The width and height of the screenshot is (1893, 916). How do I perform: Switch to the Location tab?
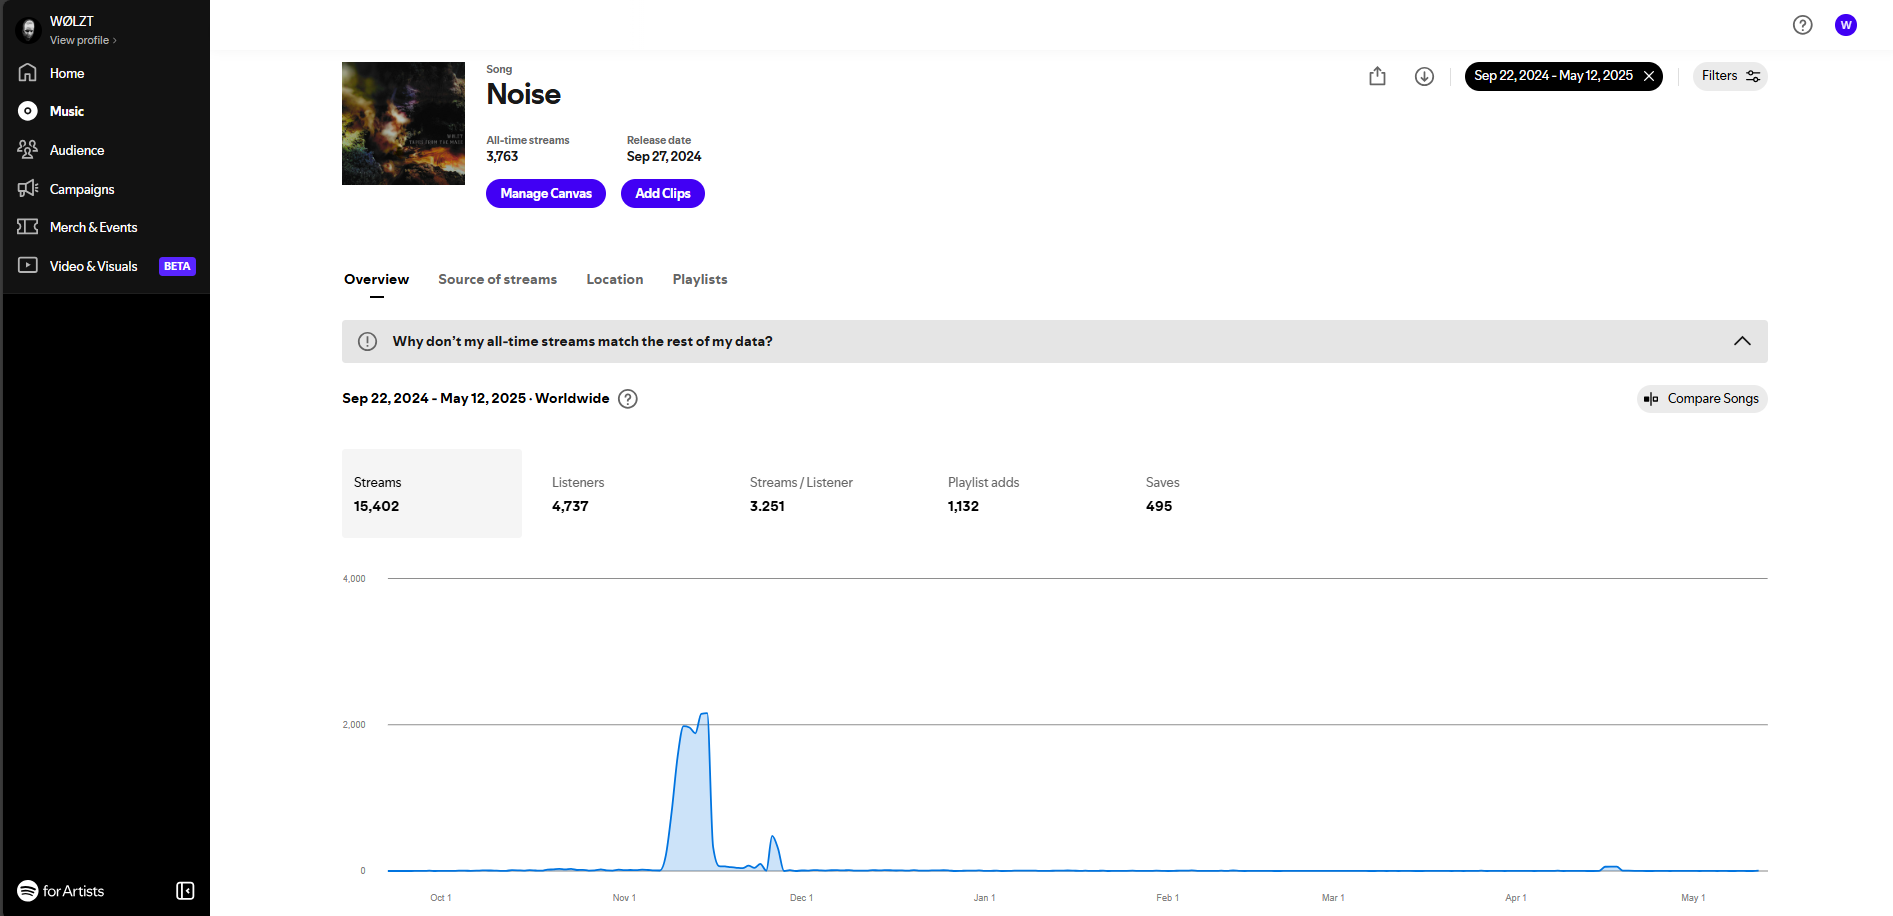[614, 280]
